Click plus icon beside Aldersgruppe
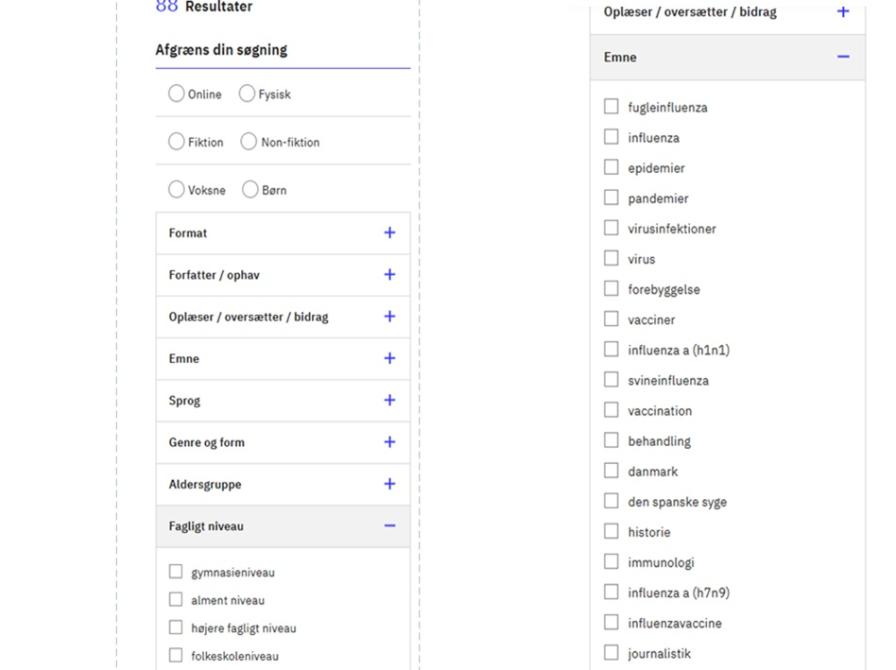 click(x=389, y=484)
